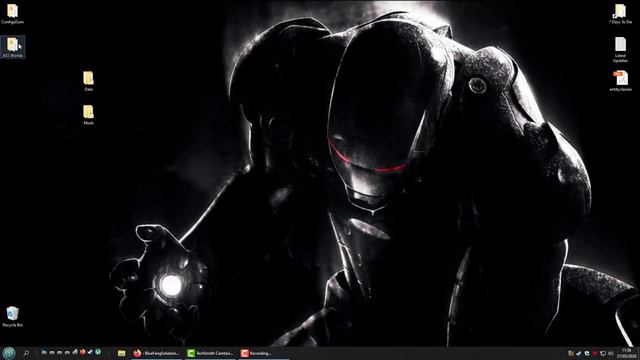Open the volume control in system tray
This screenshot has width=640, height=360.
tap(611, 353)
